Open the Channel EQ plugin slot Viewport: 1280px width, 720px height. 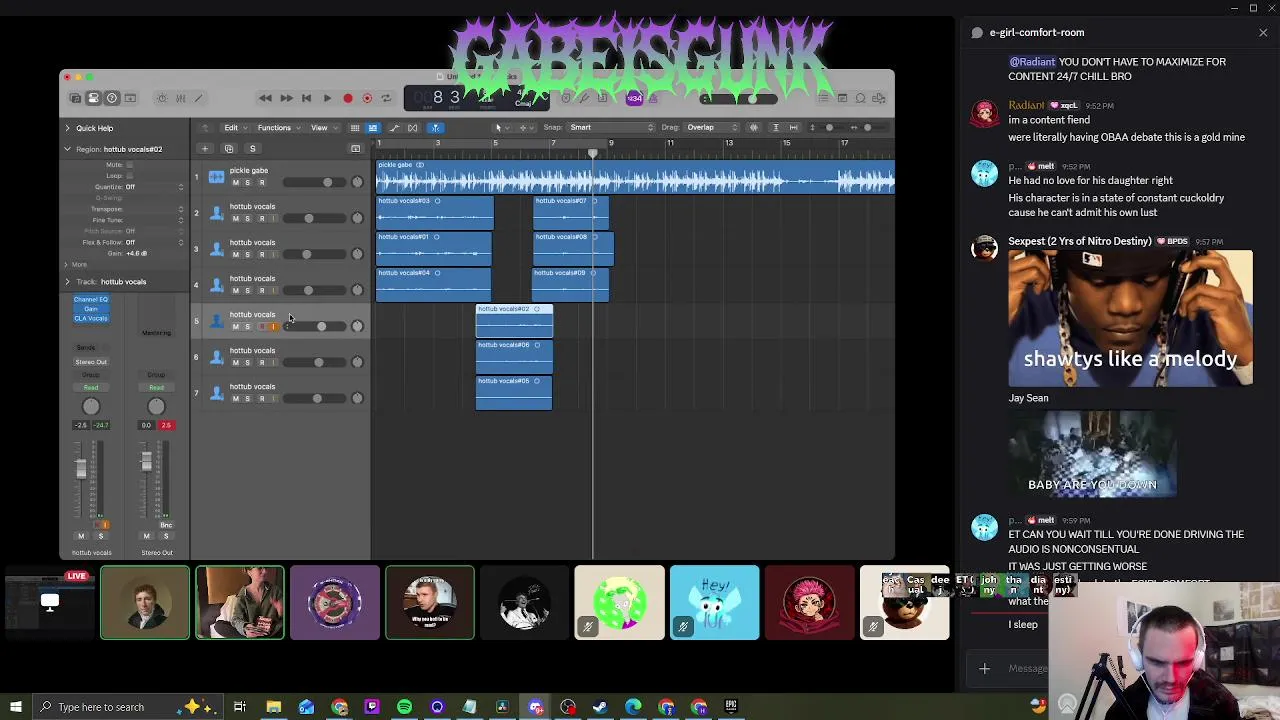click(x=90, y=300)
